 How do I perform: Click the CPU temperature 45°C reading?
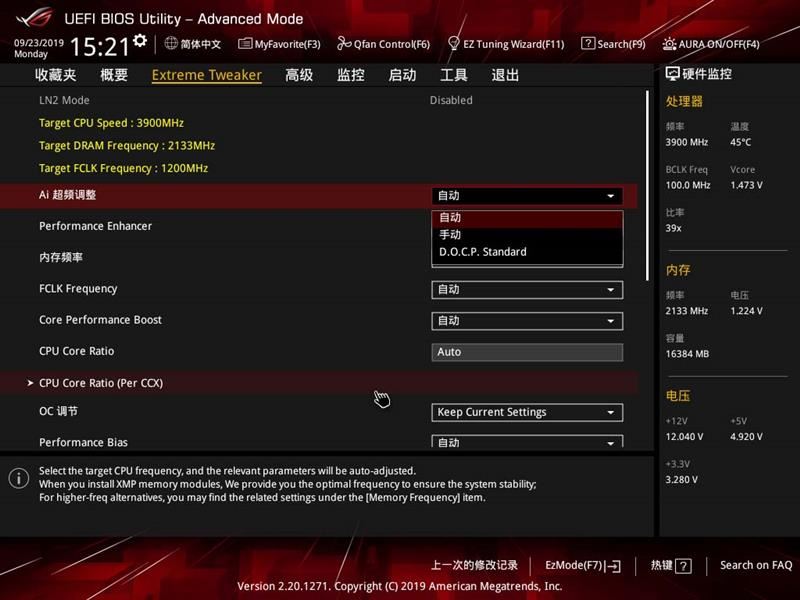(740, 142)
